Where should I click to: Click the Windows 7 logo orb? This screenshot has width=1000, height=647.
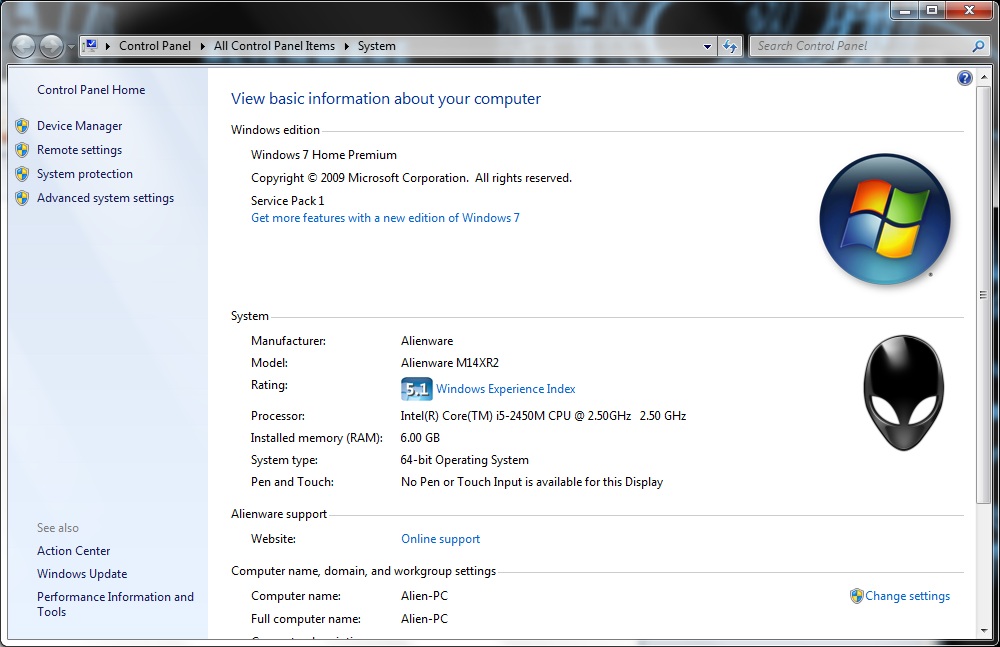pos(885,219)
